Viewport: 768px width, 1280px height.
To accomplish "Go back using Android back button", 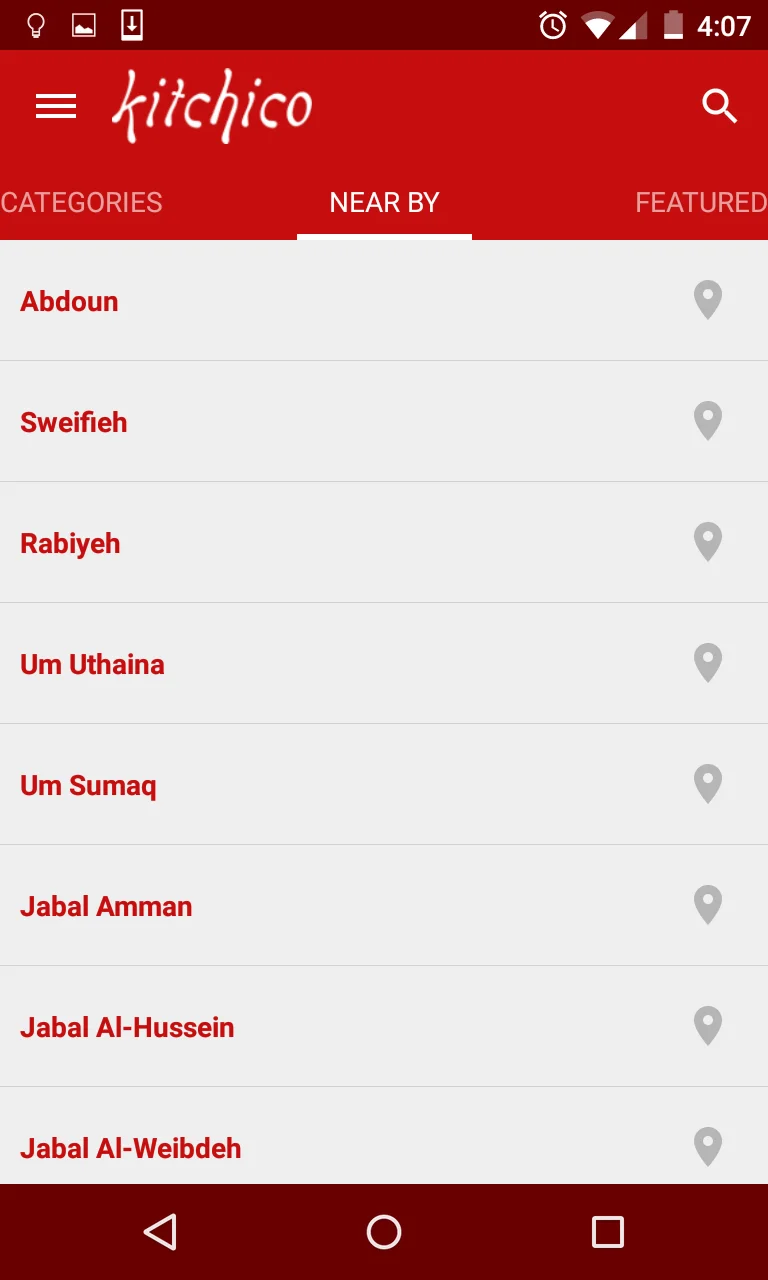I will tap(160, 1232).
